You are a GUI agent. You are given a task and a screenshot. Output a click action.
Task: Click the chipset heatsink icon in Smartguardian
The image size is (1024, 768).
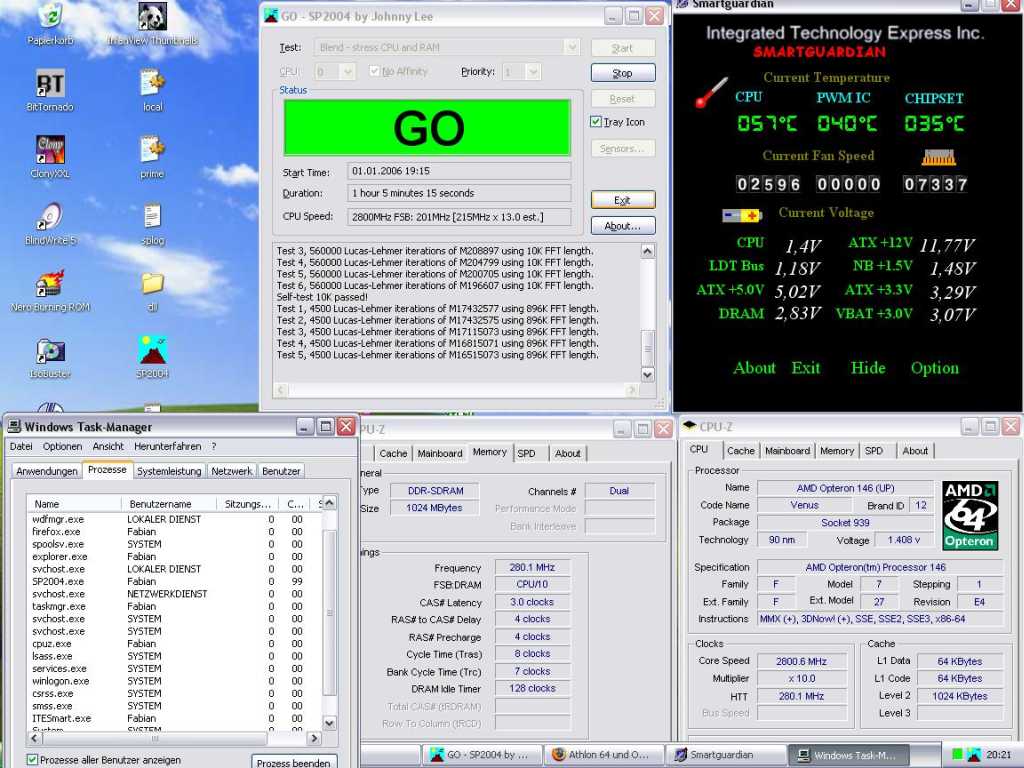click(938, 157)
